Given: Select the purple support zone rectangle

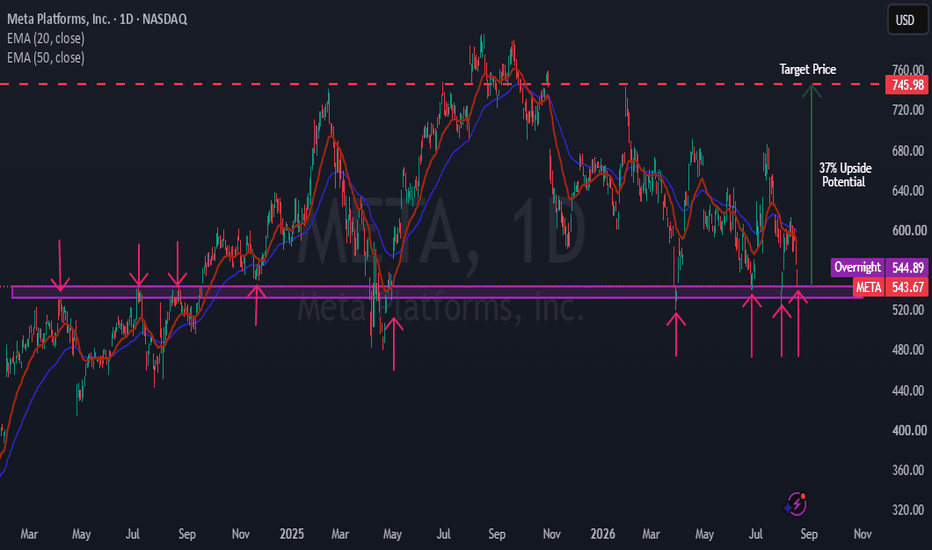Looking at the screenshot, I should (437, 292).
